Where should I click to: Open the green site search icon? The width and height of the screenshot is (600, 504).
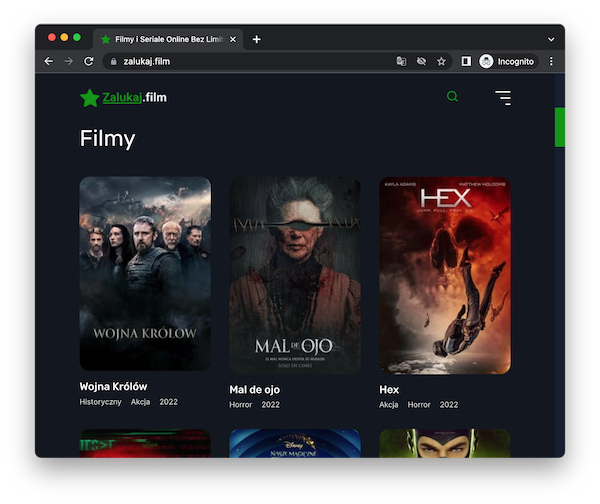[x=452, y=96]
